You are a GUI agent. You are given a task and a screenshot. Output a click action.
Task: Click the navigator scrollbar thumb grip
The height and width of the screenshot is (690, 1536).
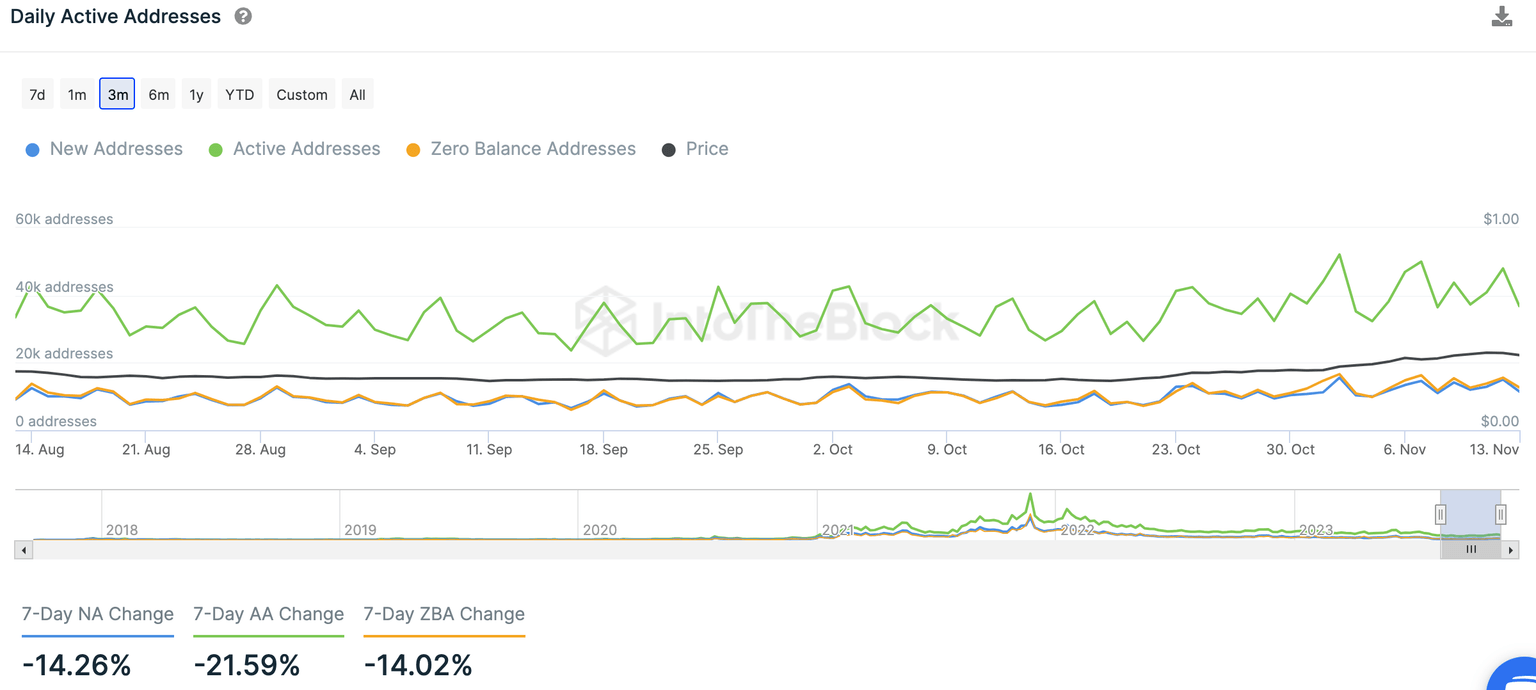[x=1471, y=550]
